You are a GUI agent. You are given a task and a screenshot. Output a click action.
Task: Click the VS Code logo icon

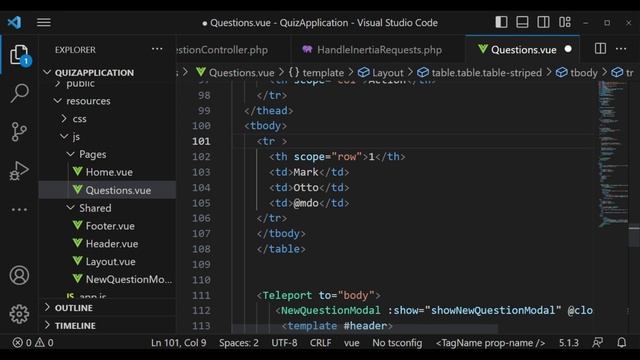14,22
